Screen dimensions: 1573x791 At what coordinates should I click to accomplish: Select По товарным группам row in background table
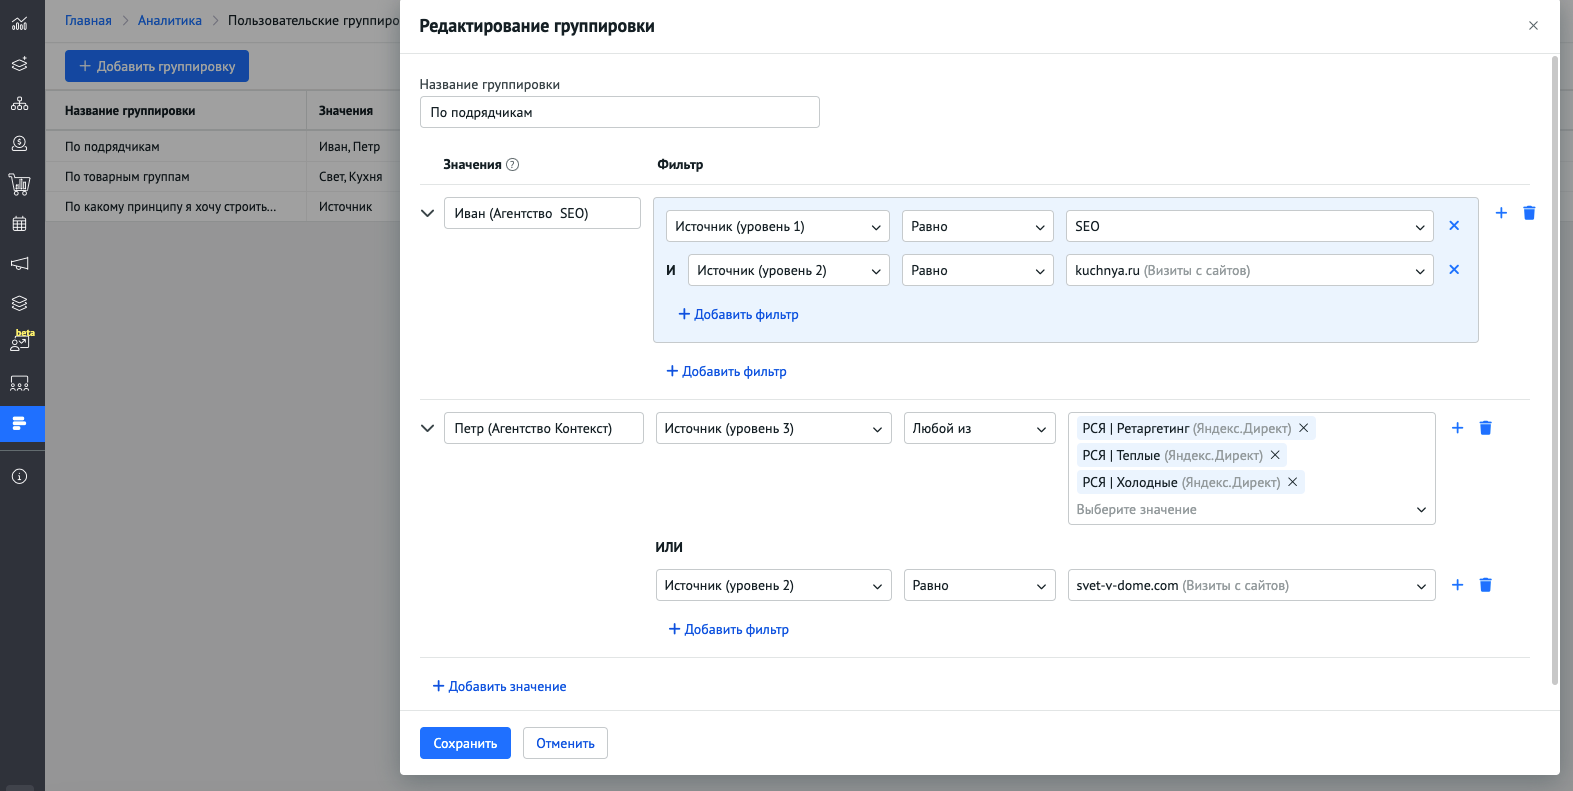pos(222,176)
